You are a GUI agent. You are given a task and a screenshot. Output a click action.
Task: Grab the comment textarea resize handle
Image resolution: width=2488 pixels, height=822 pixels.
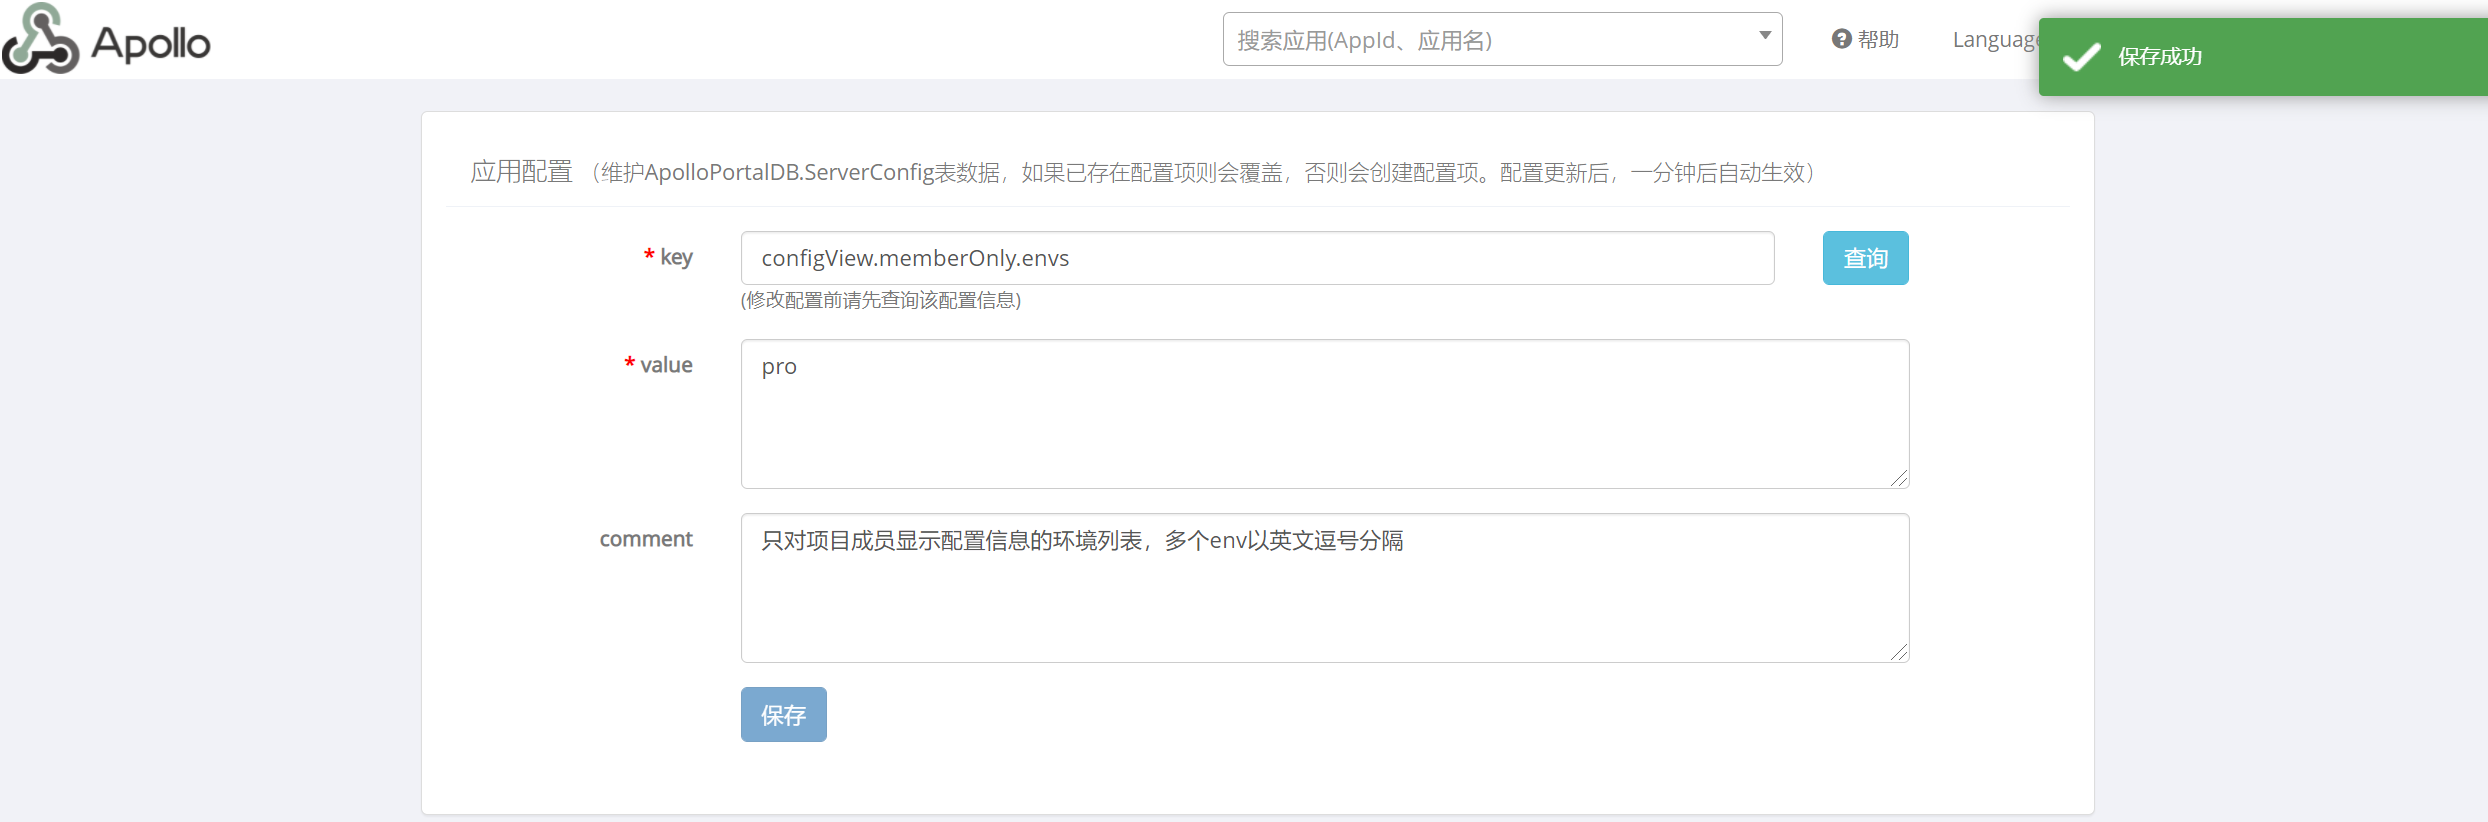tap(1899, 652)
